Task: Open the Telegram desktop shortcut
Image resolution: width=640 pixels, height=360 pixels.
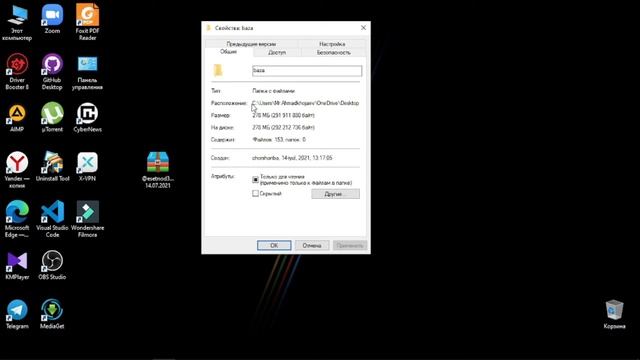Action: tap(17, 314)
